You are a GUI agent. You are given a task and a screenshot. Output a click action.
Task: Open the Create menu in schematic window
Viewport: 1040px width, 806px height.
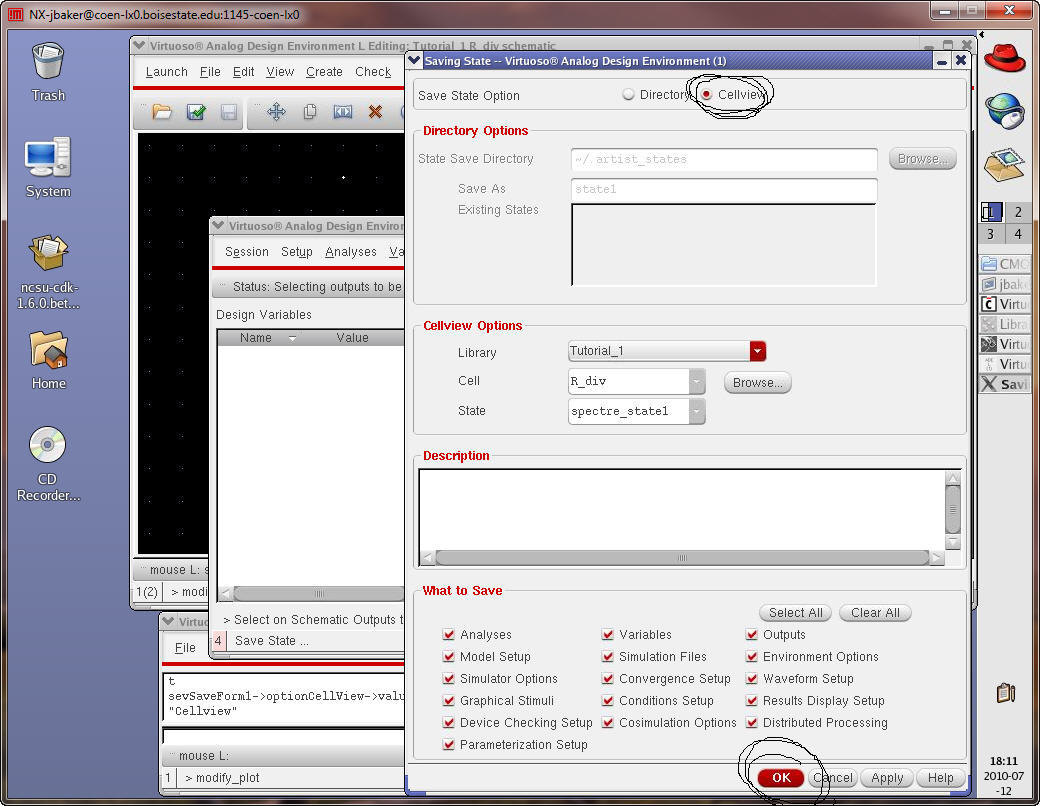point(324,72)
